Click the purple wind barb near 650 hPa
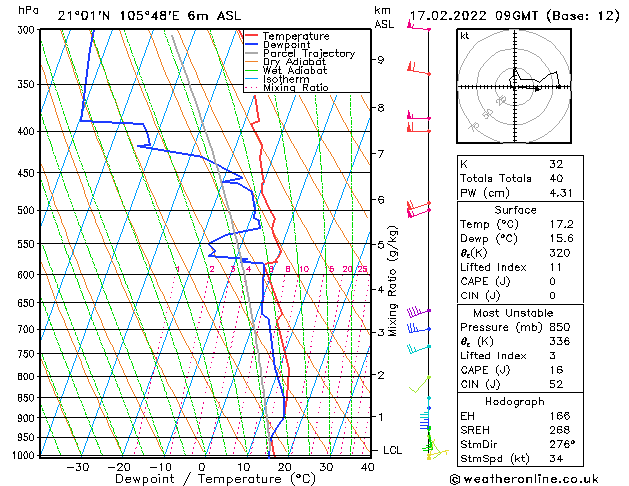 tap(418, 312)
